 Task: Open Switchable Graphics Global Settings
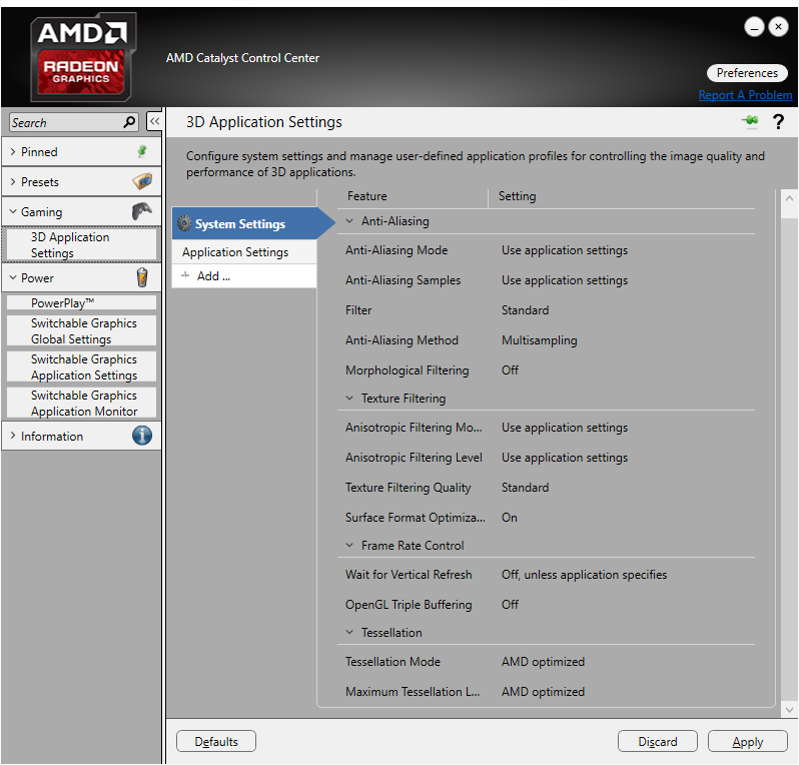coord(82,331)
